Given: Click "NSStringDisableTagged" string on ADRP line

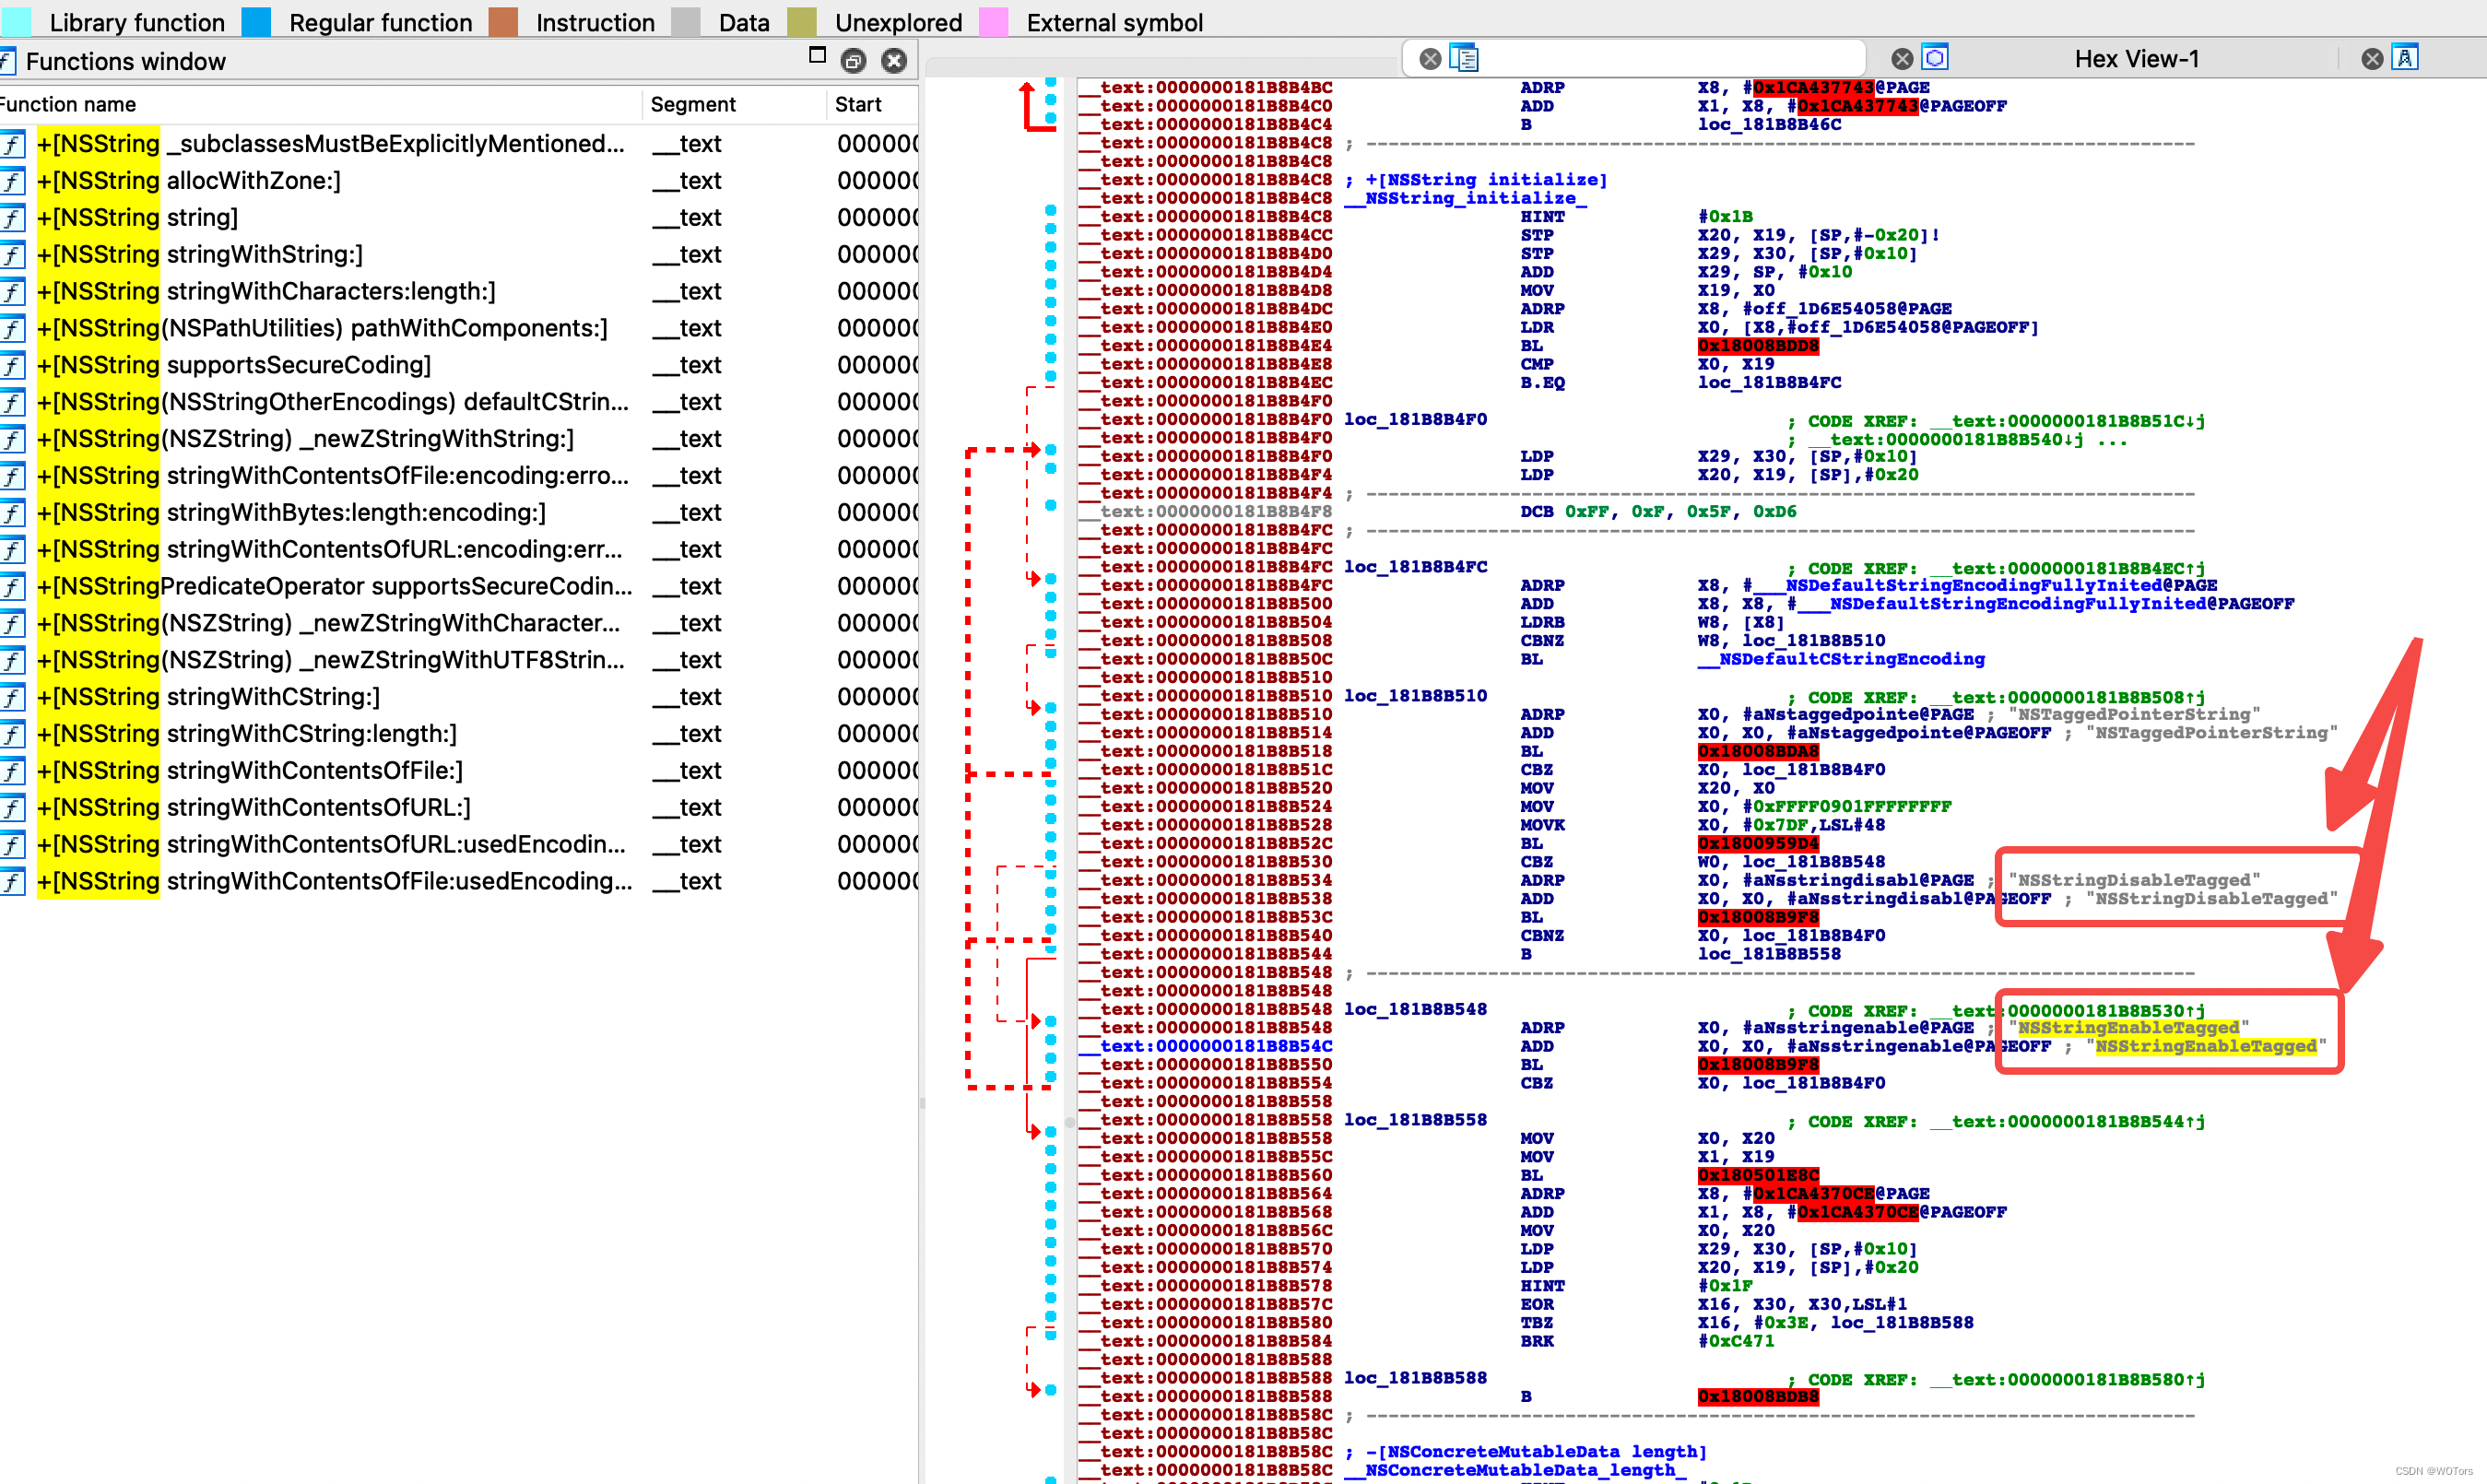Looking at the screenshot, I should [2134, 880].
